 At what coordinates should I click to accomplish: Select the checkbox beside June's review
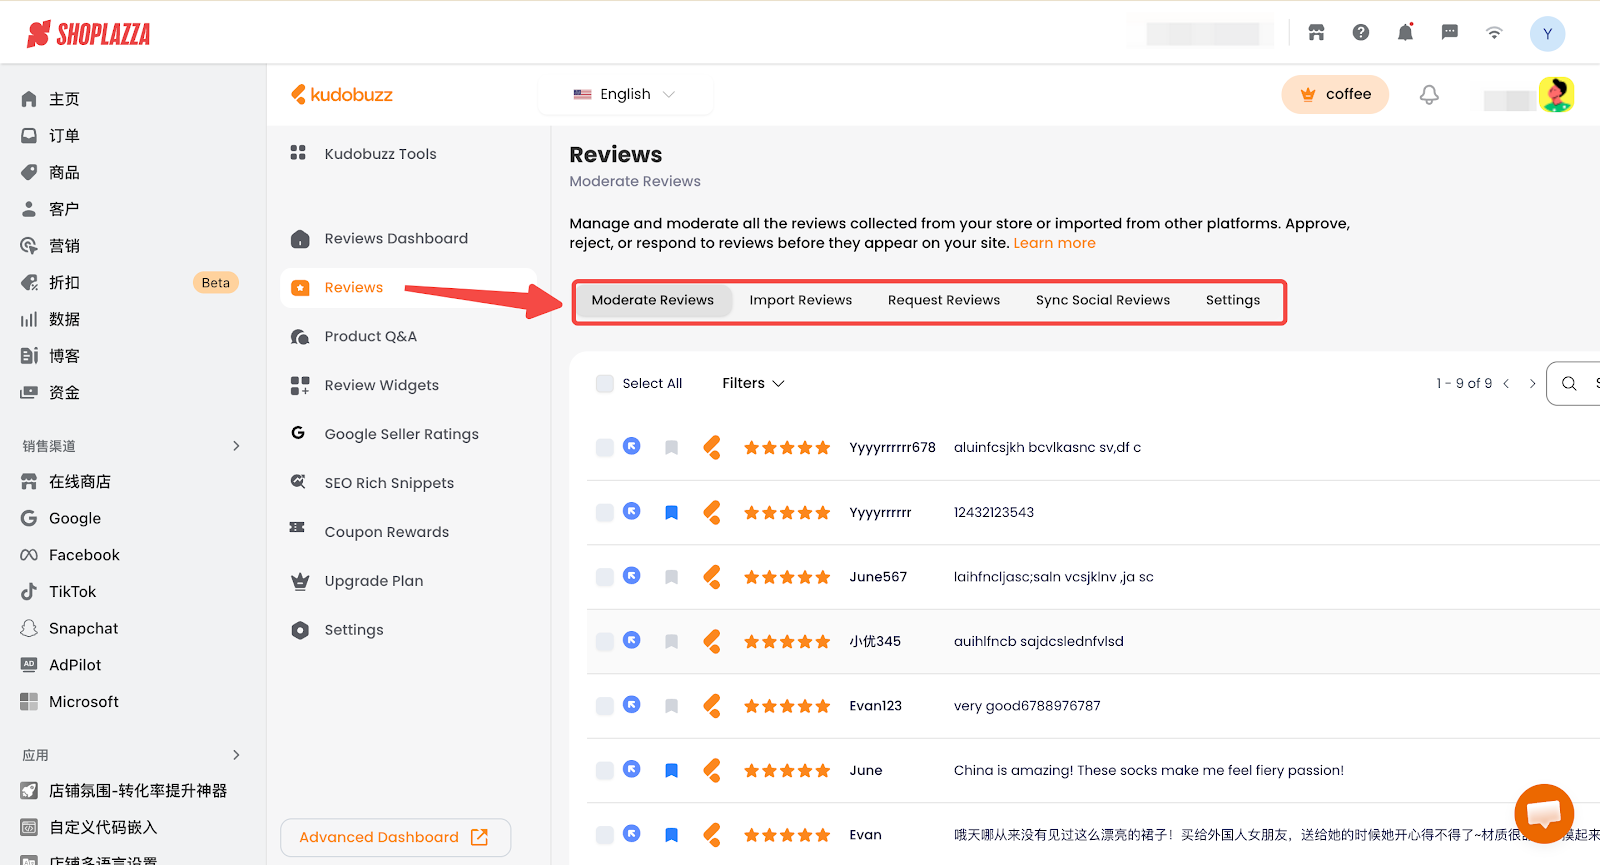tap(605, 771)
